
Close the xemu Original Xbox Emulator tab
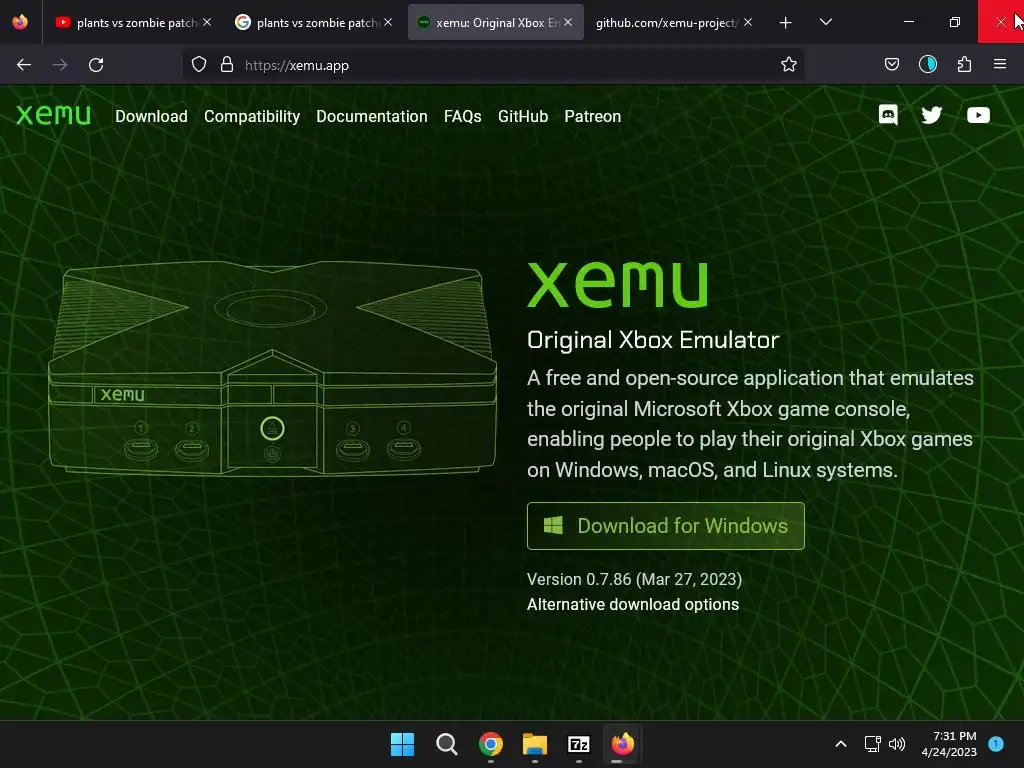pyautogui.click(x=568, y=22)
